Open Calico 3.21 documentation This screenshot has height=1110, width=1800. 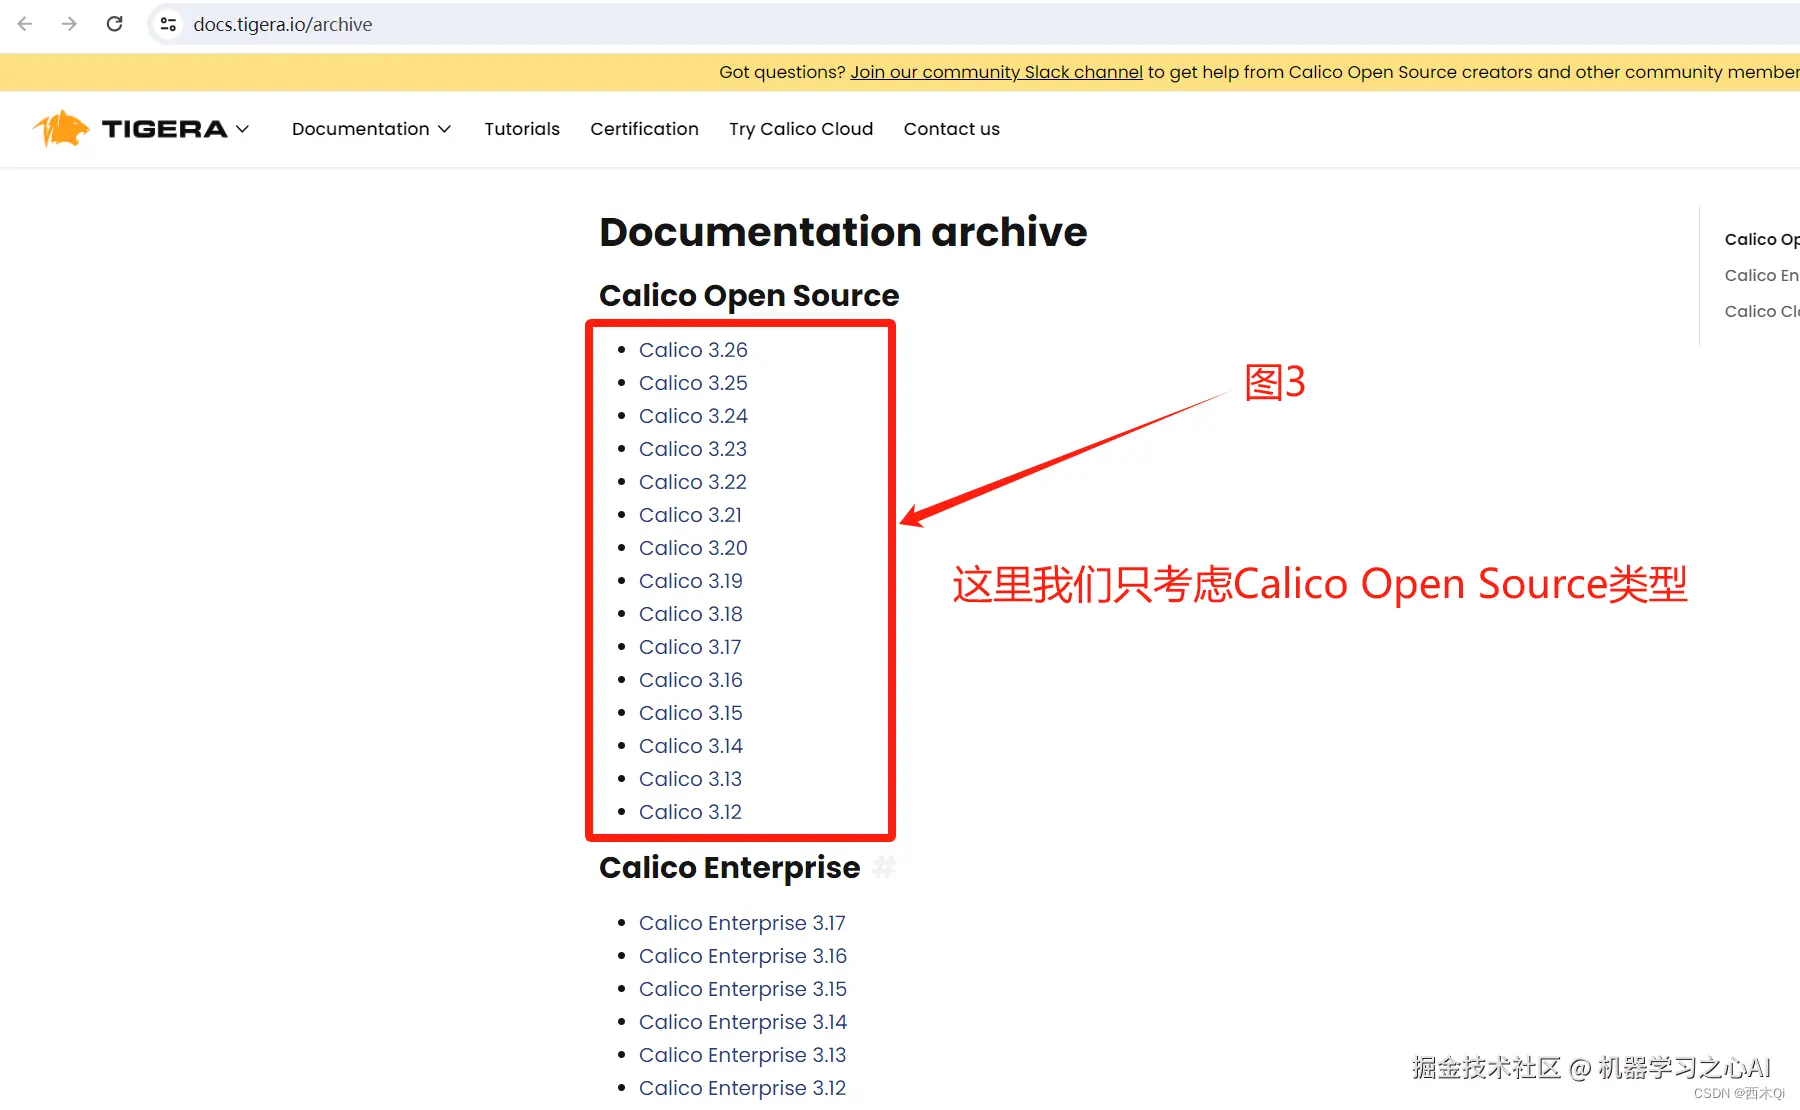690,515
